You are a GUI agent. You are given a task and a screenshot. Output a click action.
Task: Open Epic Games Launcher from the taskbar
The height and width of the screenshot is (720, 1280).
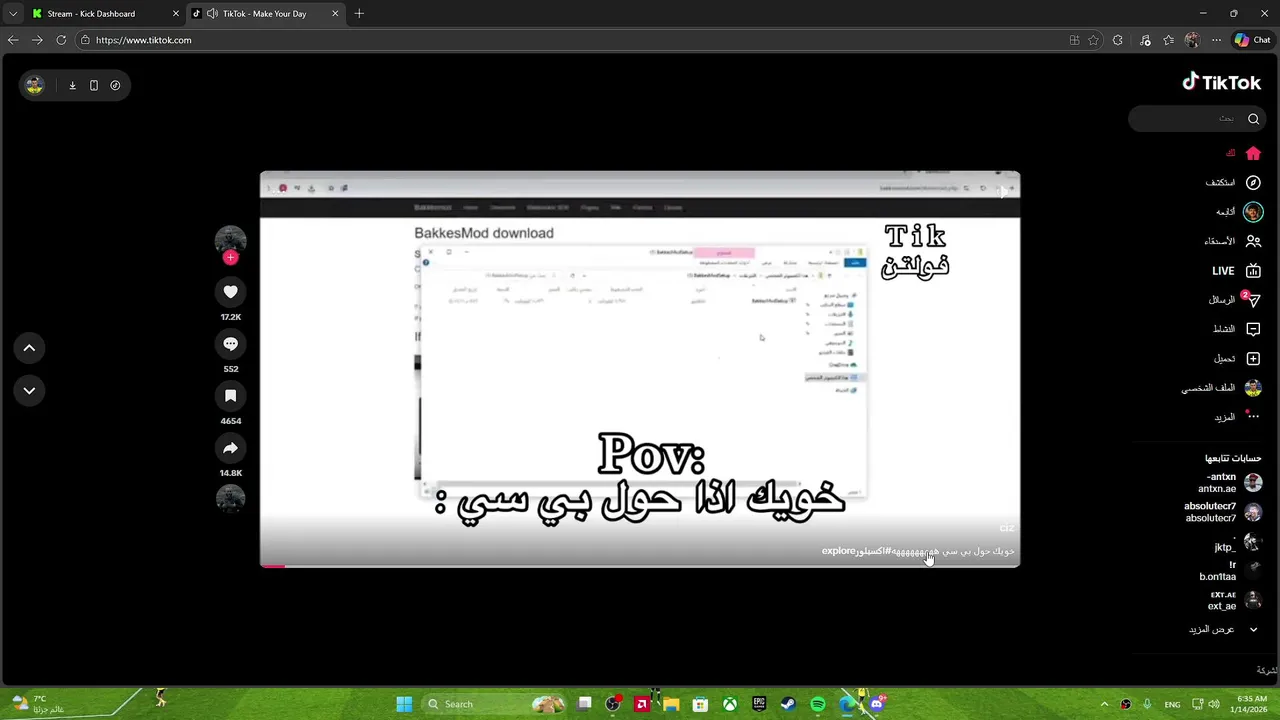(x=759, y=704)
